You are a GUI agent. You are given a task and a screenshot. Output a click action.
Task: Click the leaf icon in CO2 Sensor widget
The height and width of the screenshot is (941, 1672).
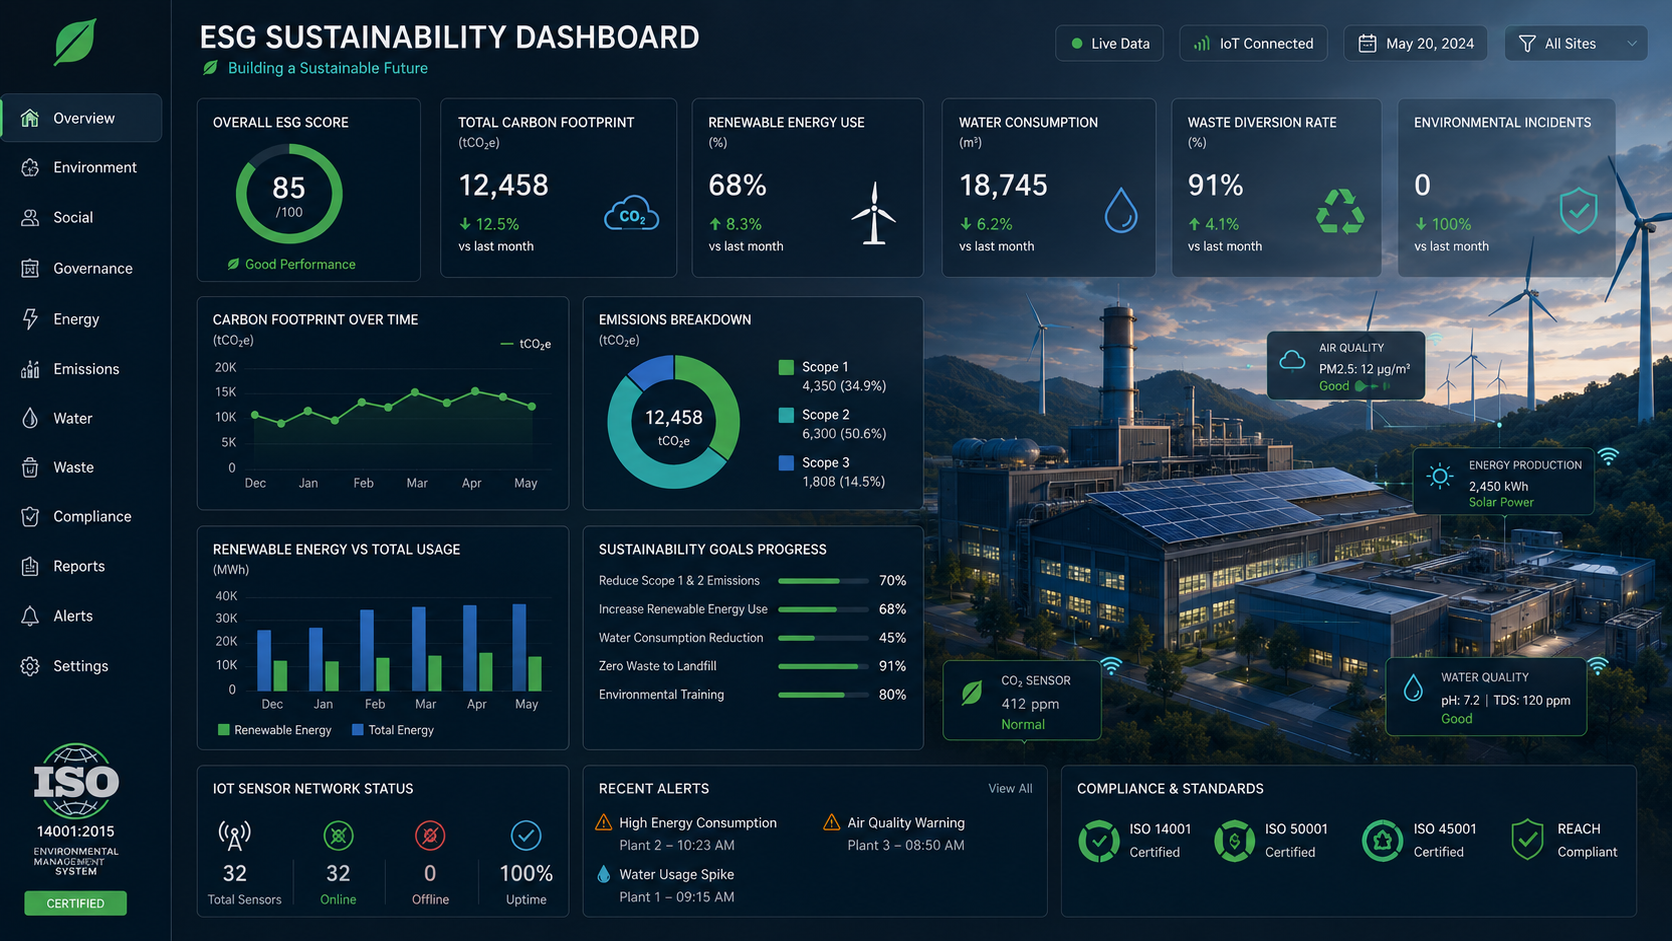[x=971, y=693]
